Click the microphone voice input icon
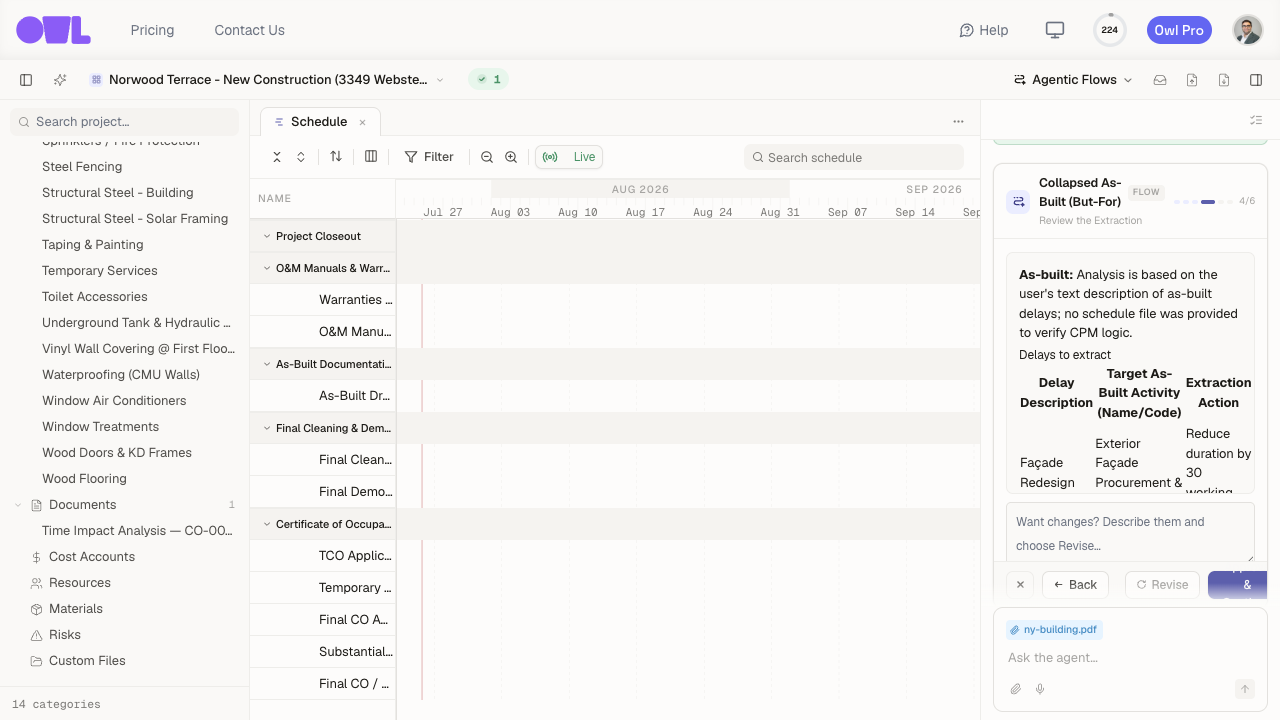Screen dimensions: 1280x720 coord(1040,689)
